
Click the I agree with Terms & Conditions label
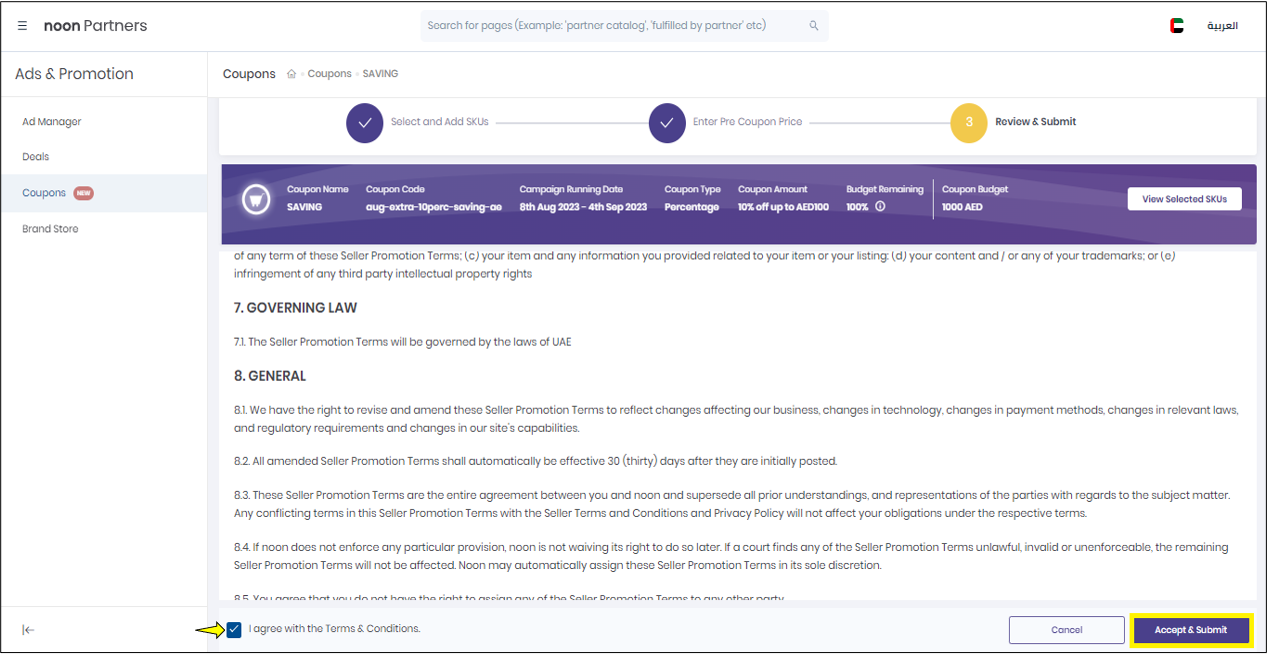pos(335,629)
